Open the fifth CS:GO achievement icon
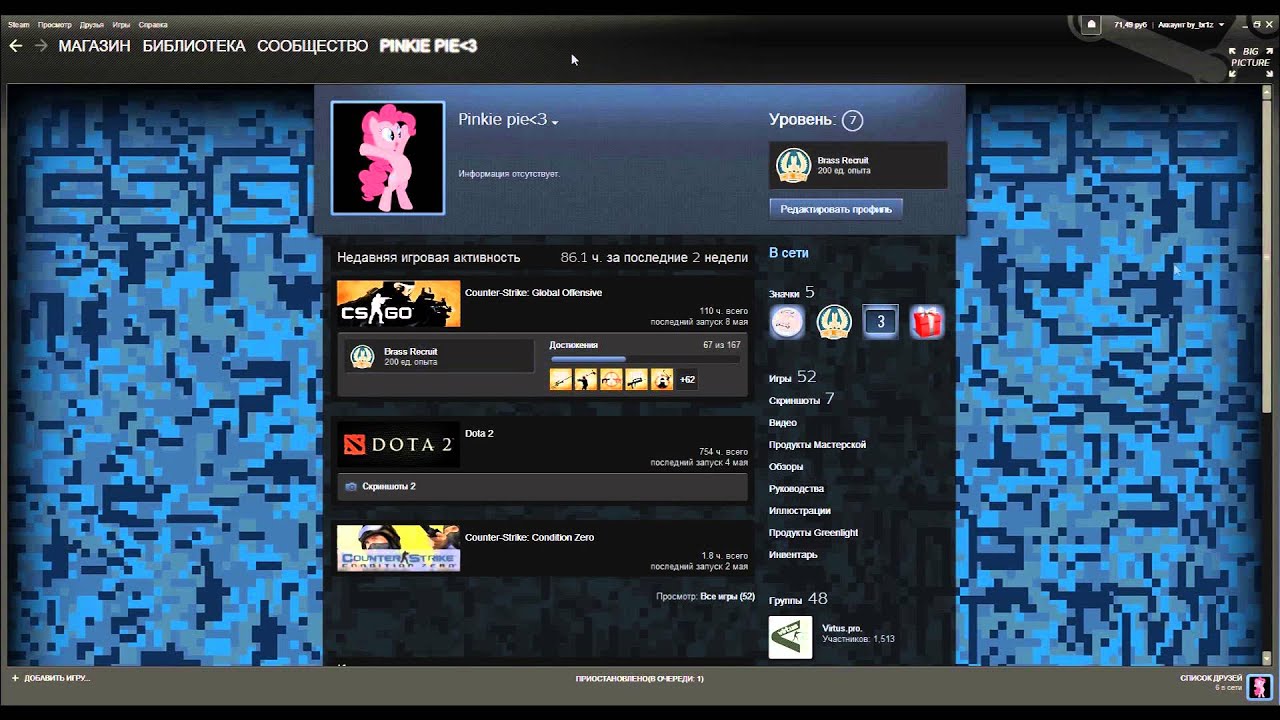This screenshot has height=720, width=1280. pos(661,379)
